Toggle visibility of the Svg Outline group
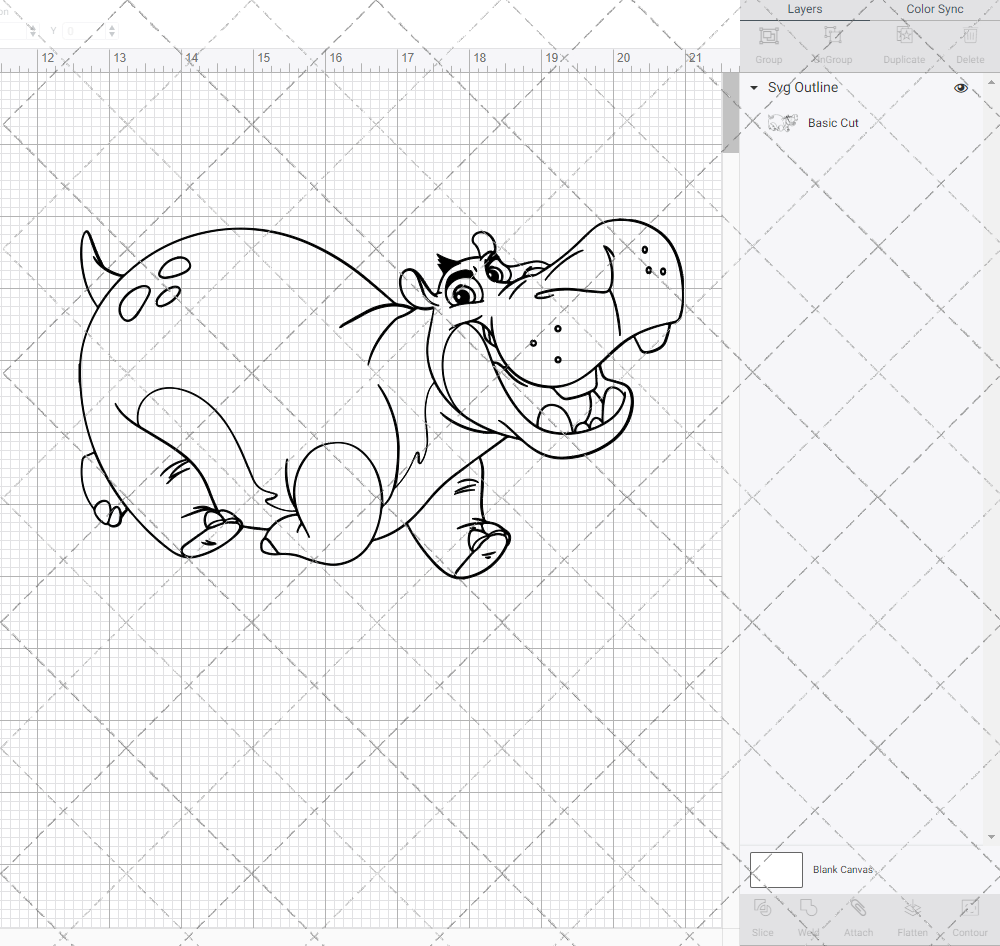1000x946 pixels. [x=960, y=88]
